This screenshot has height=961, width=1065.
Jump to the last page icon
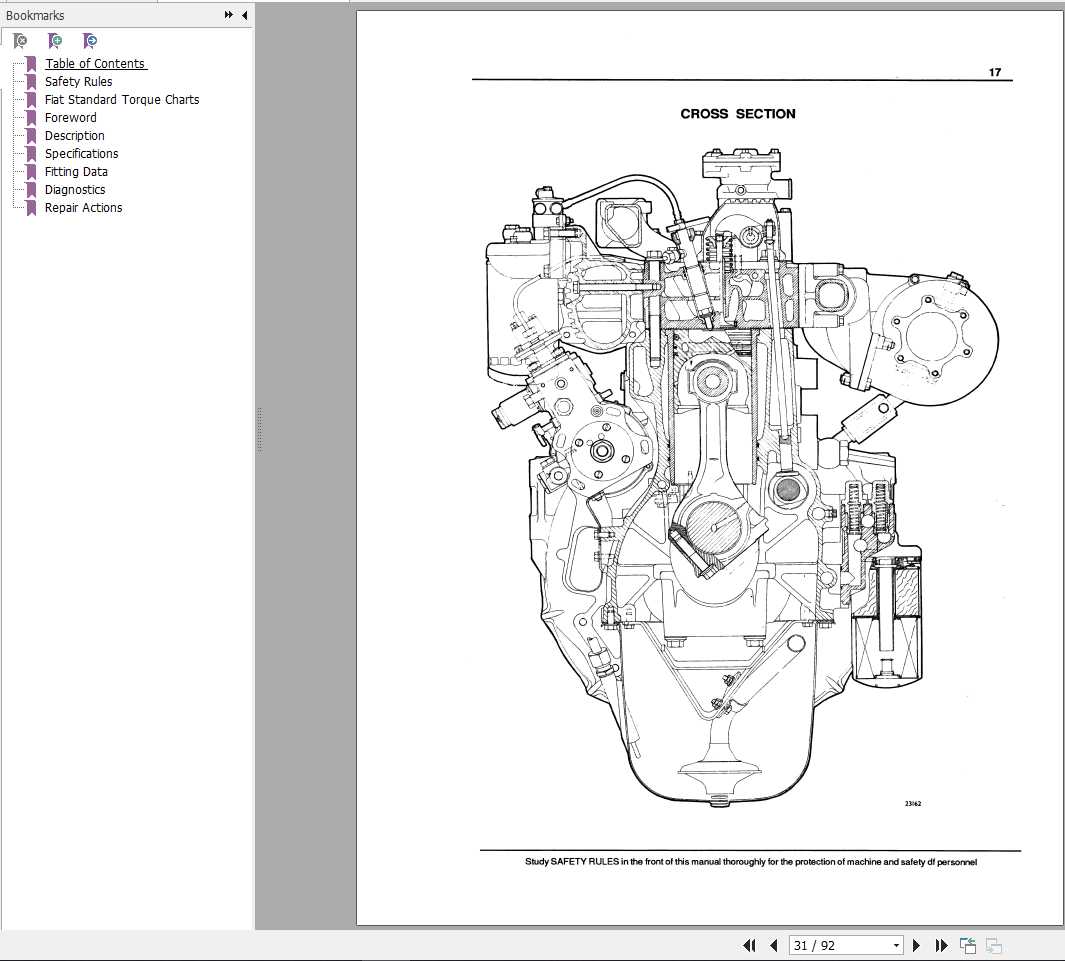(x=941, y=945)
